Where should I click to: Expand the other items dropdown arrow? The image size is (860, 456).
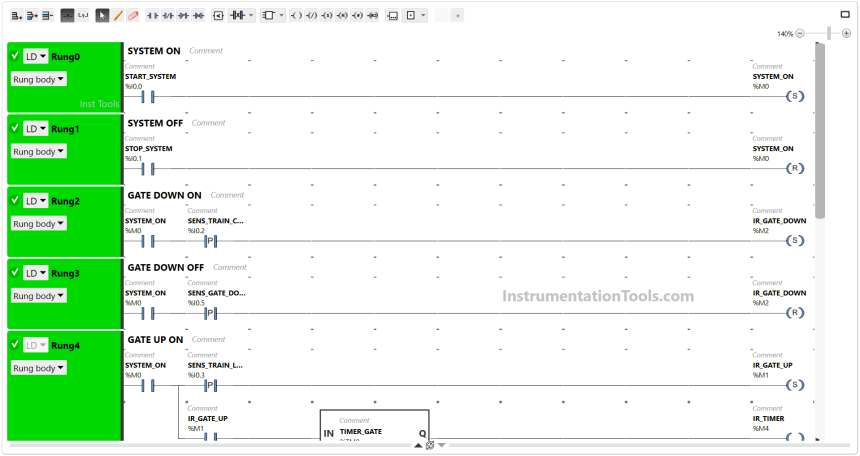423,15
